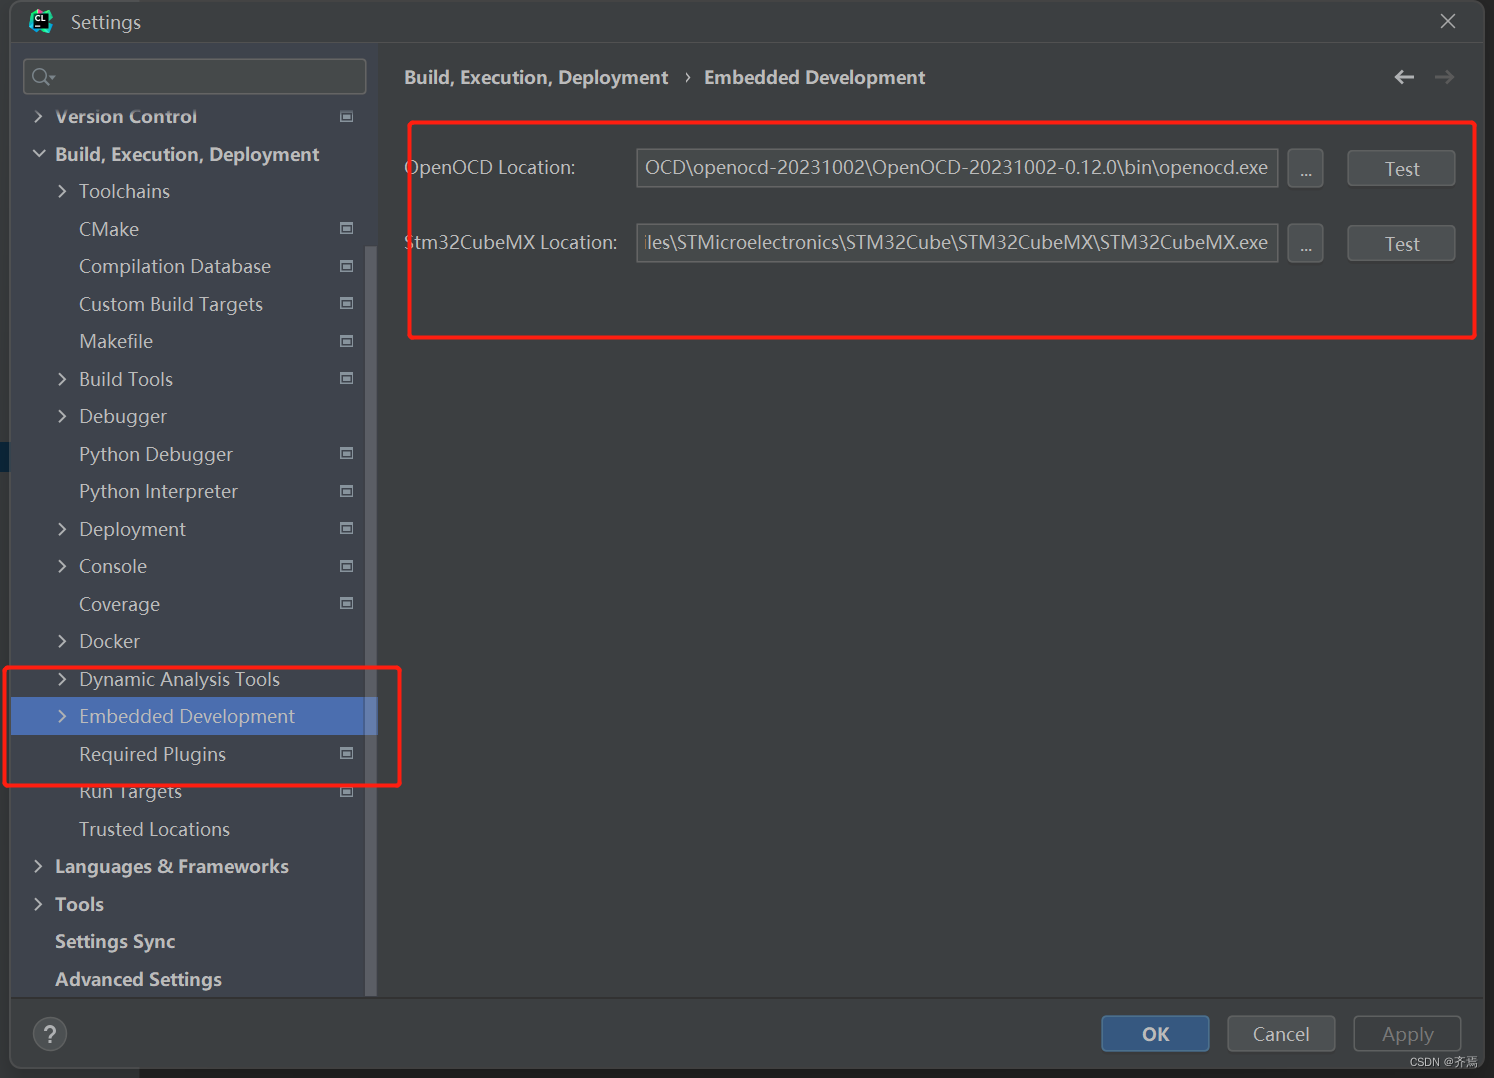The height and width of the screenshot is (1078, 1494).
Task: Expand the Toolchains node
Action: [x=62, y=191]
